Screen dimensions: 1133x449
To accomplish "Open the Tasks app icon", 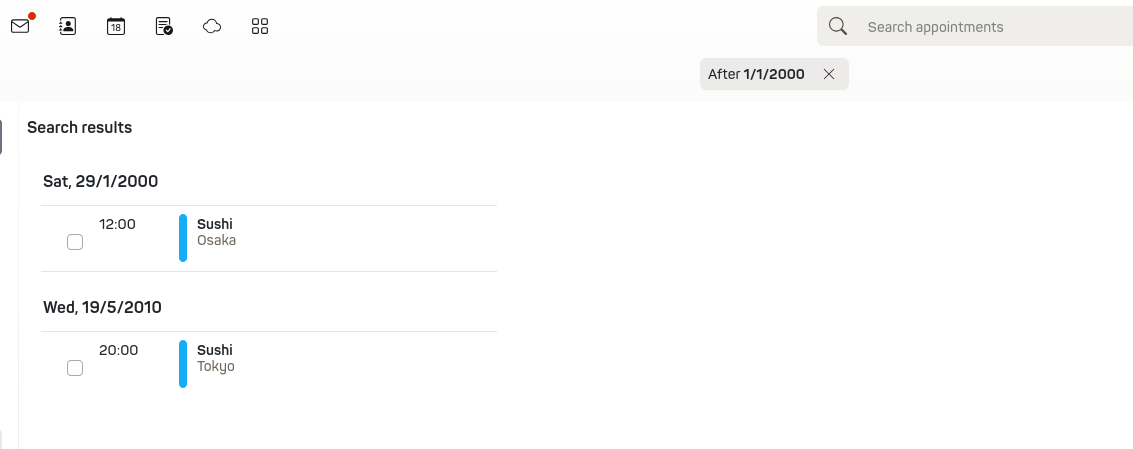I will 164,27.
